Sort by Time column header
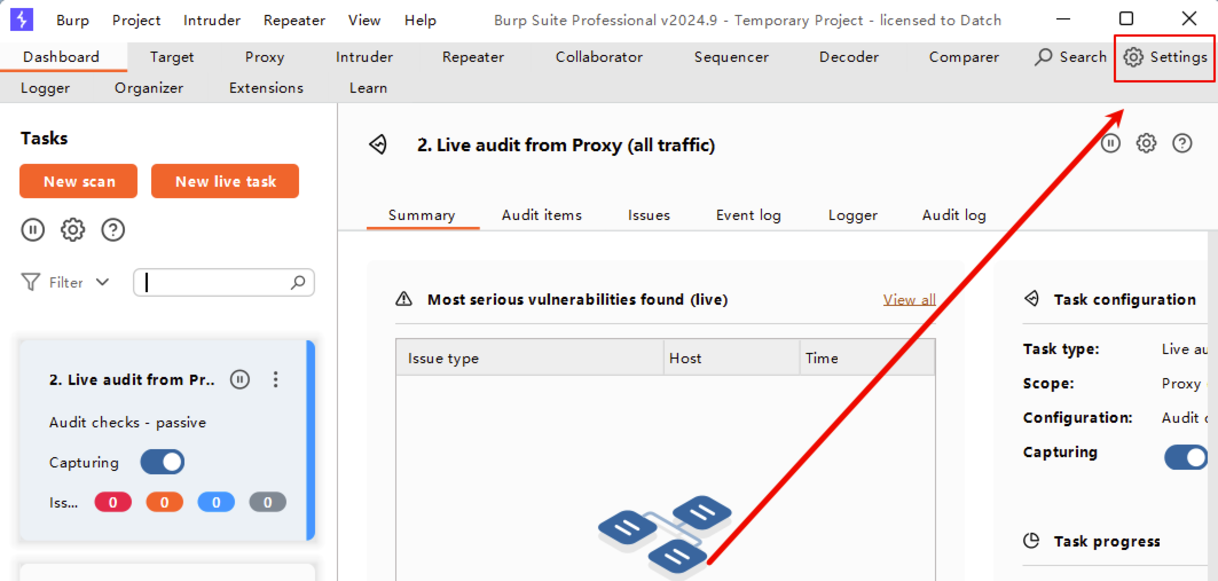1218x581 pixels. click(x=868, y=358)
